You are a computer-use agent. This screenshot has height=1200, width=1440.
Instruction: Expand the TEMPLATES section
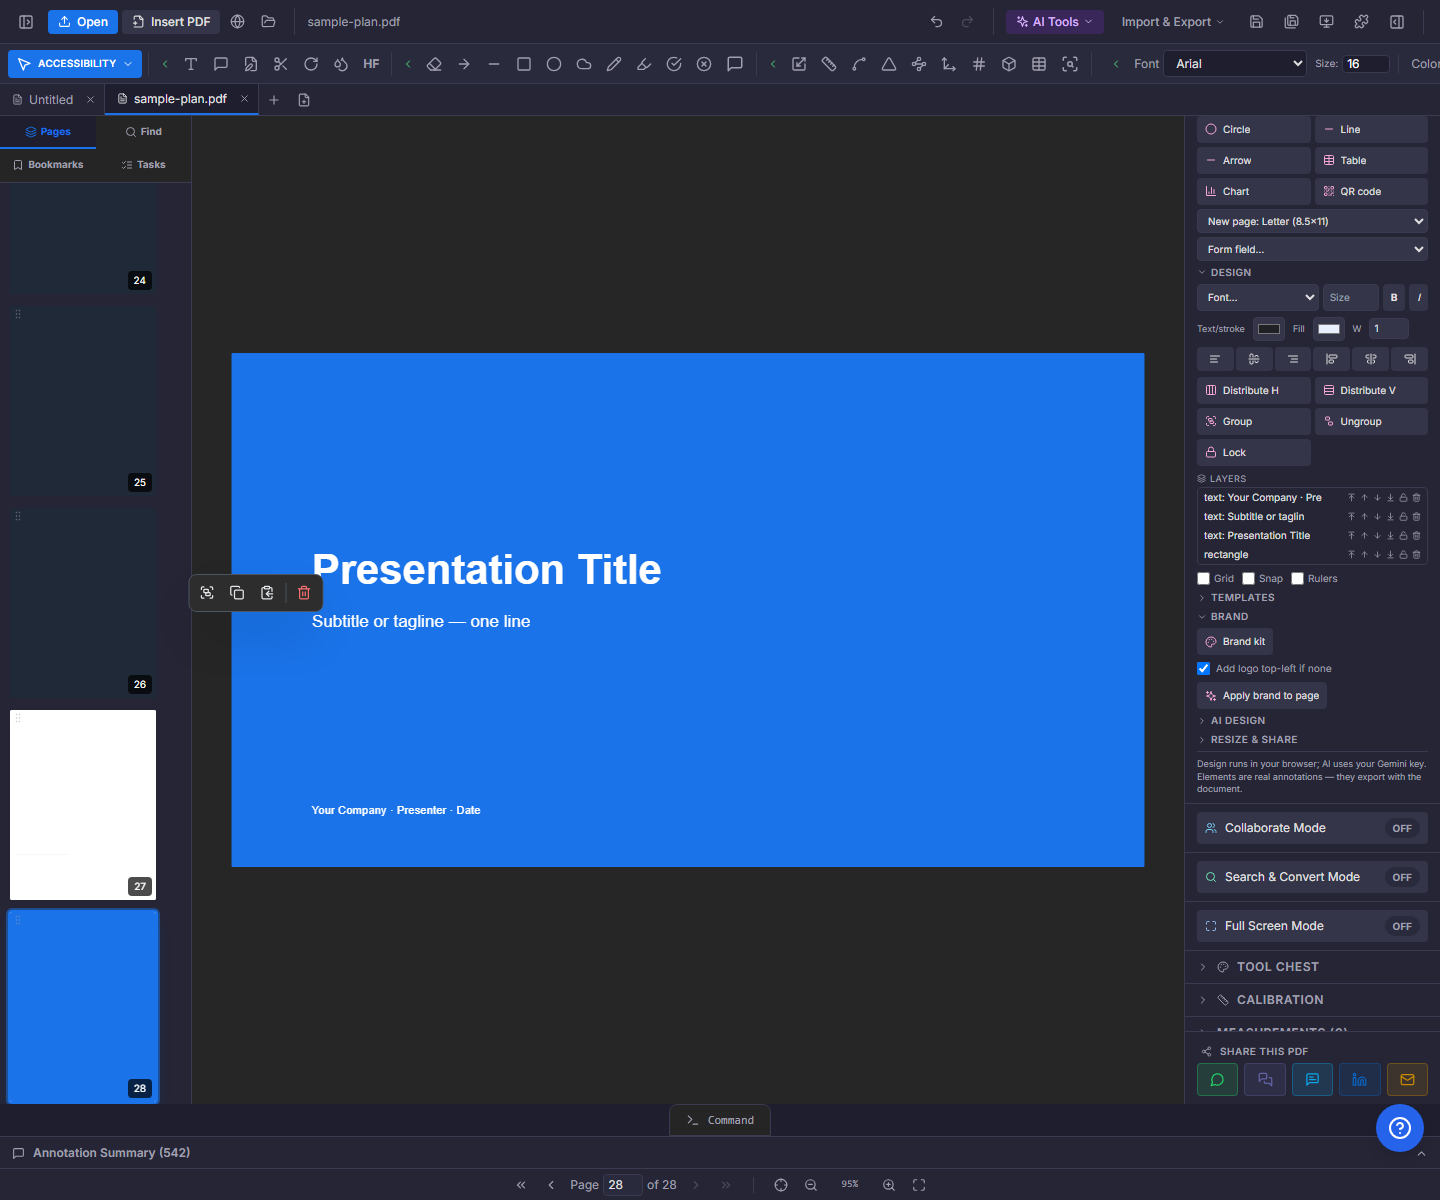(1242, 598)
